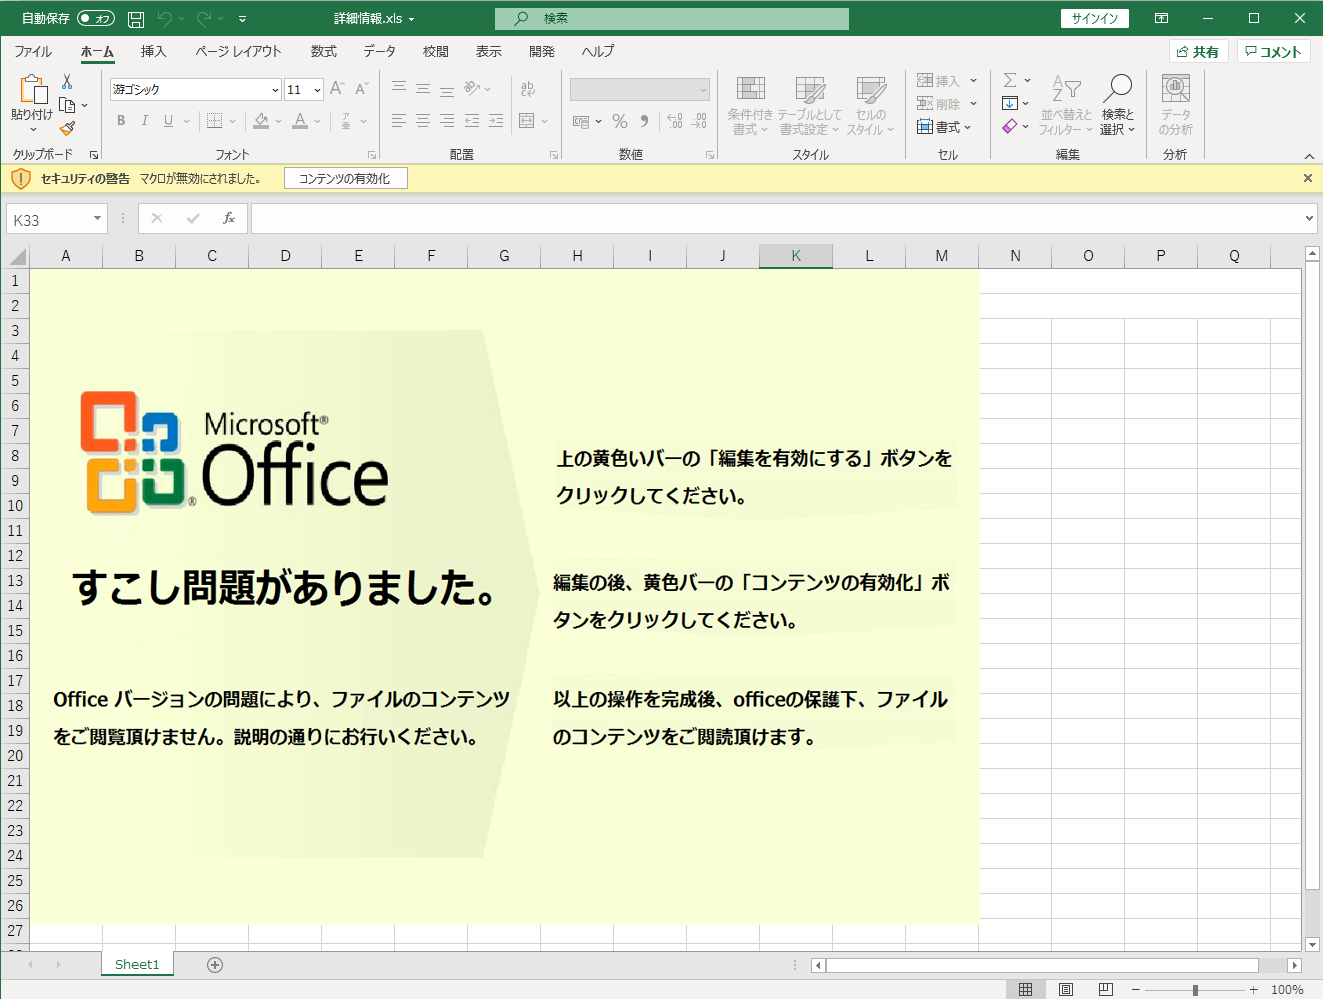Click the Format Painter brush icon
Image resolution: width=1323 pixels, height=999 pixels.
coord(67,128)
